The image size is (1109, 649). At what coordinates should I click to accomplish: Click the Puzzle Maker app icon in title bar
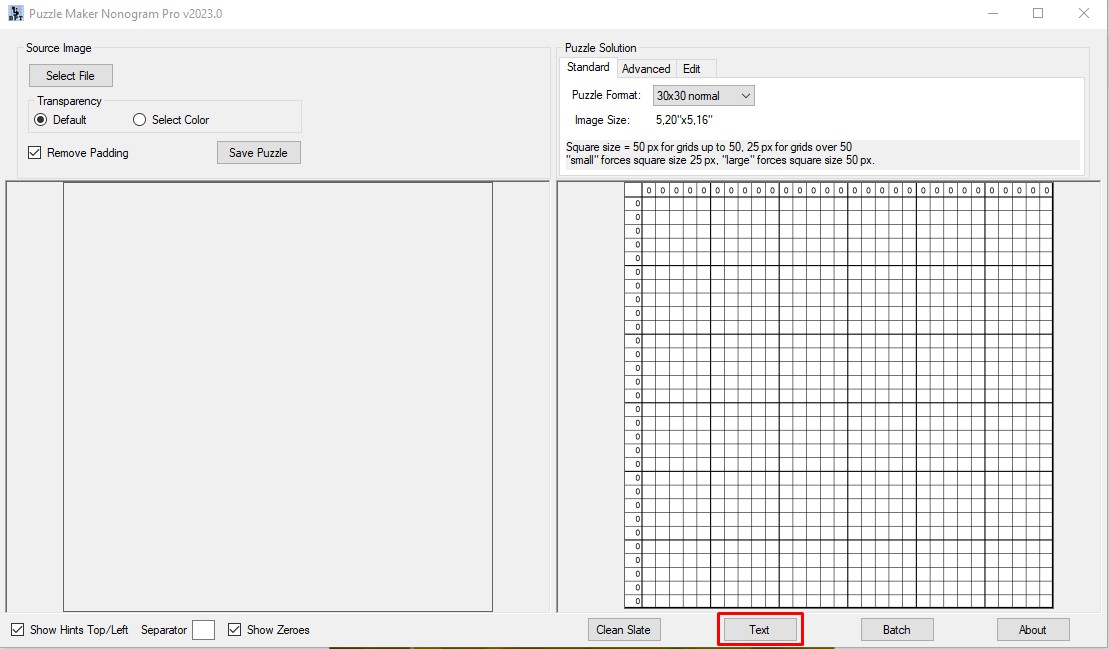(x=15, y=14)
